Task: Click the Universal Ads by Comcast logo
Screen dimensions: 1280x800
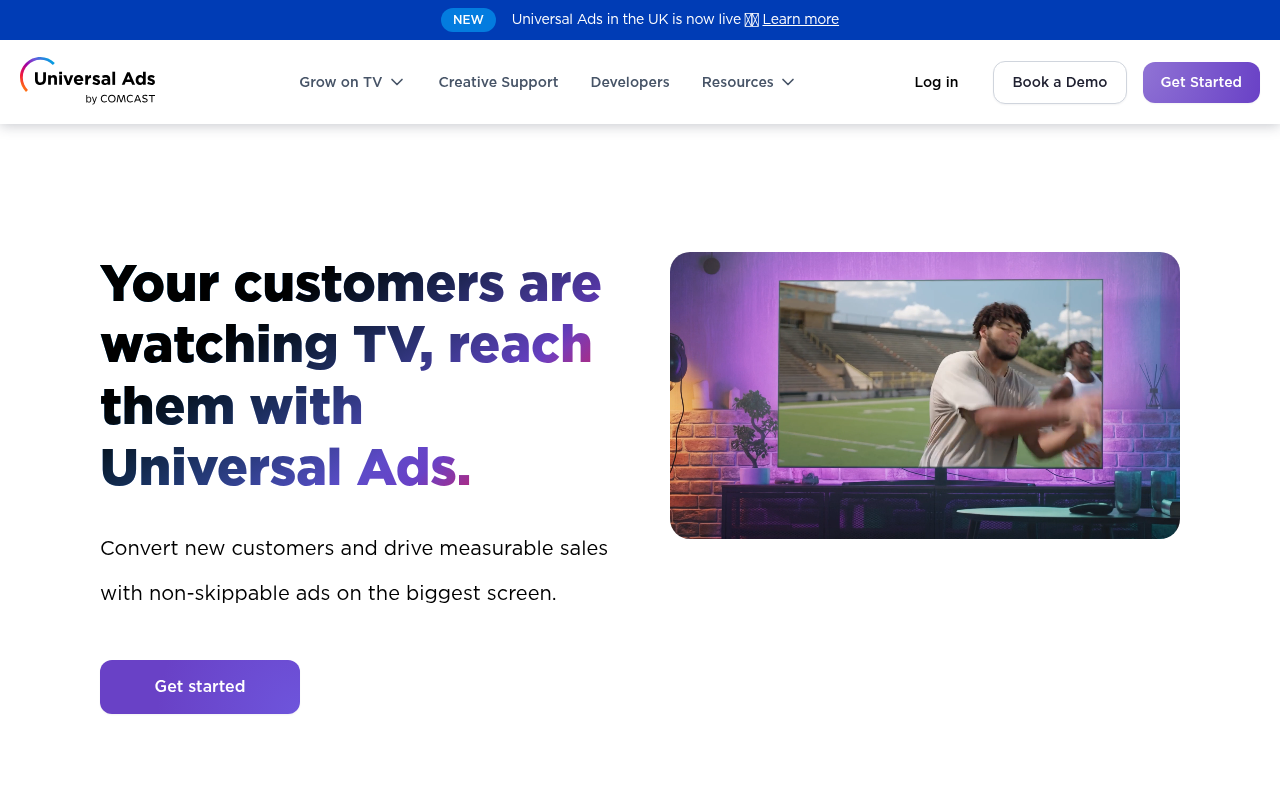Action: pyautogui.click(x=88, y=82)
